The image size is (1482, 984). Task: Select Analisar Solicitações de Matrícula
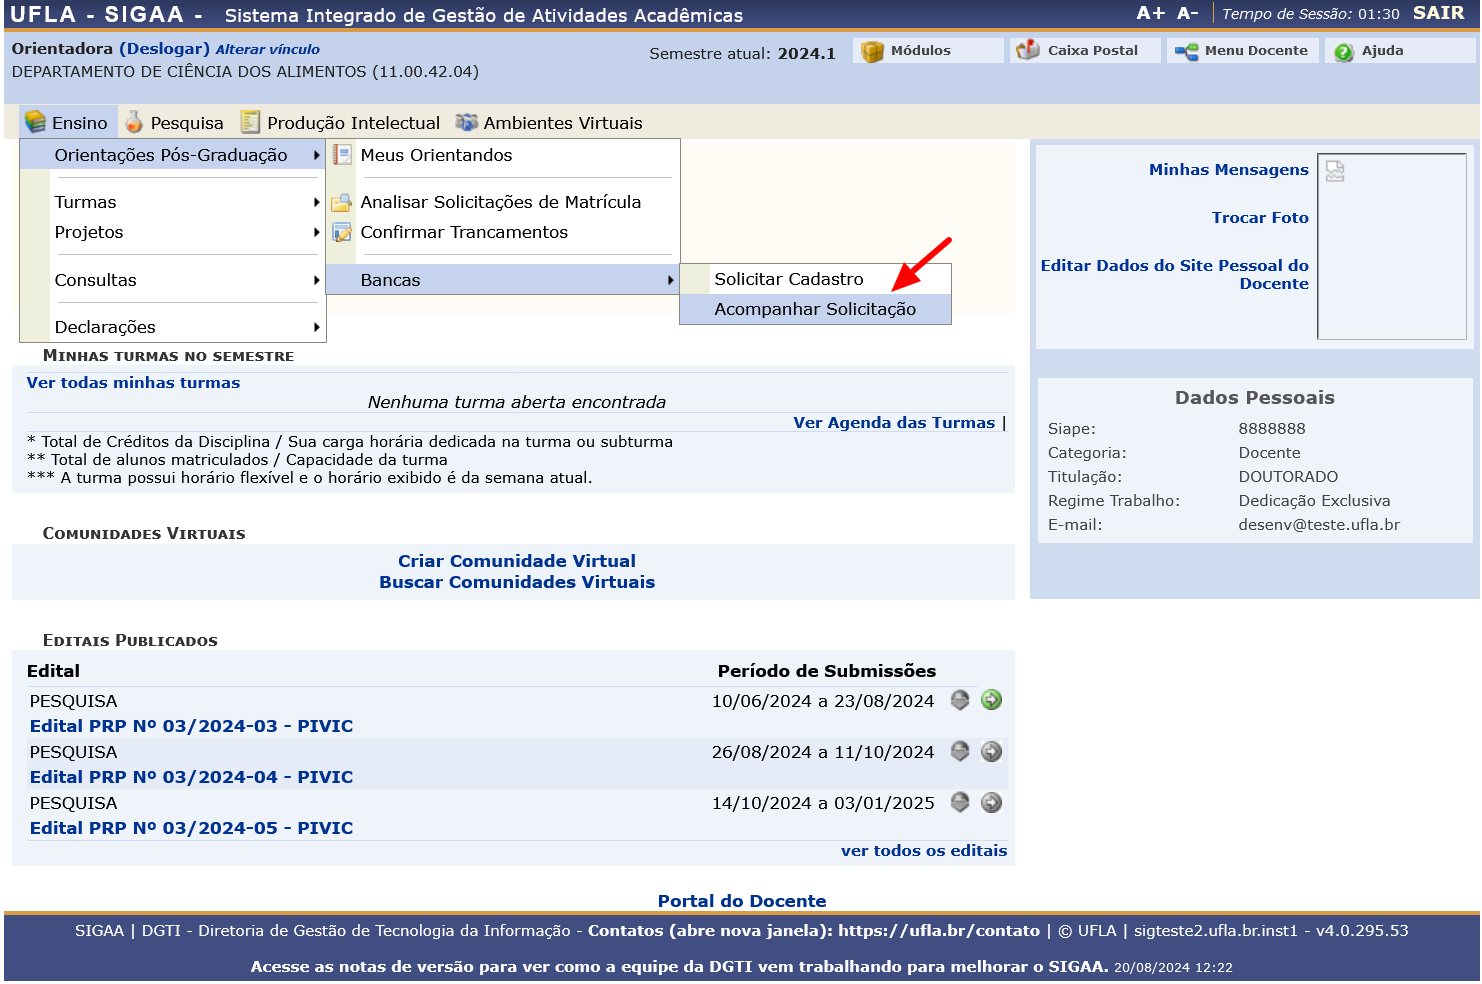click(x=503, y=202)
